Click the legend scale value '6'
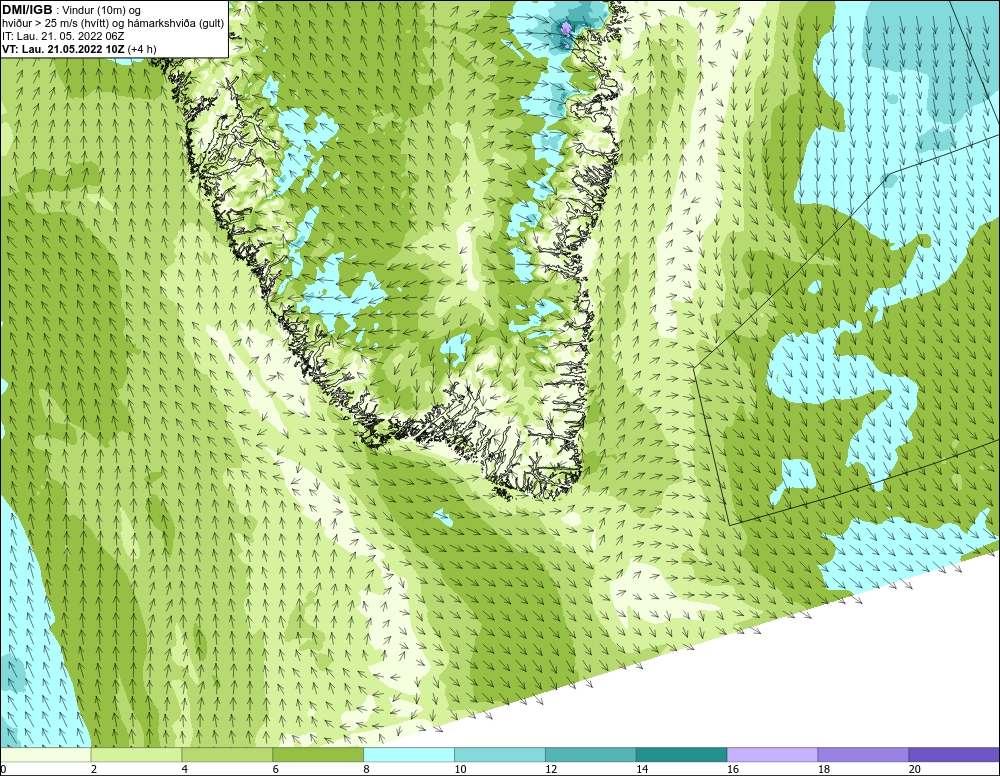The height and width of the screenshot is (776, 1000). [x=276, y=770]
